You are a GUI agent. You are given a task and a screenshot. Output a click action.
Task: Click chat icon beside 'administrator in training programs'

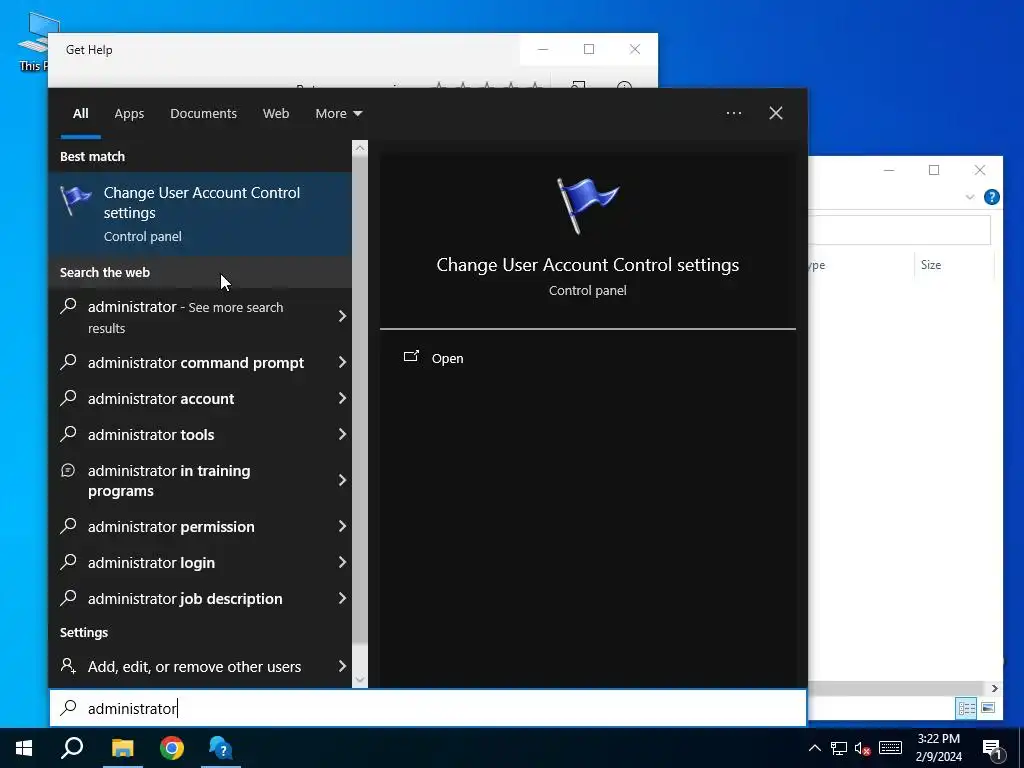pos(68,470)
